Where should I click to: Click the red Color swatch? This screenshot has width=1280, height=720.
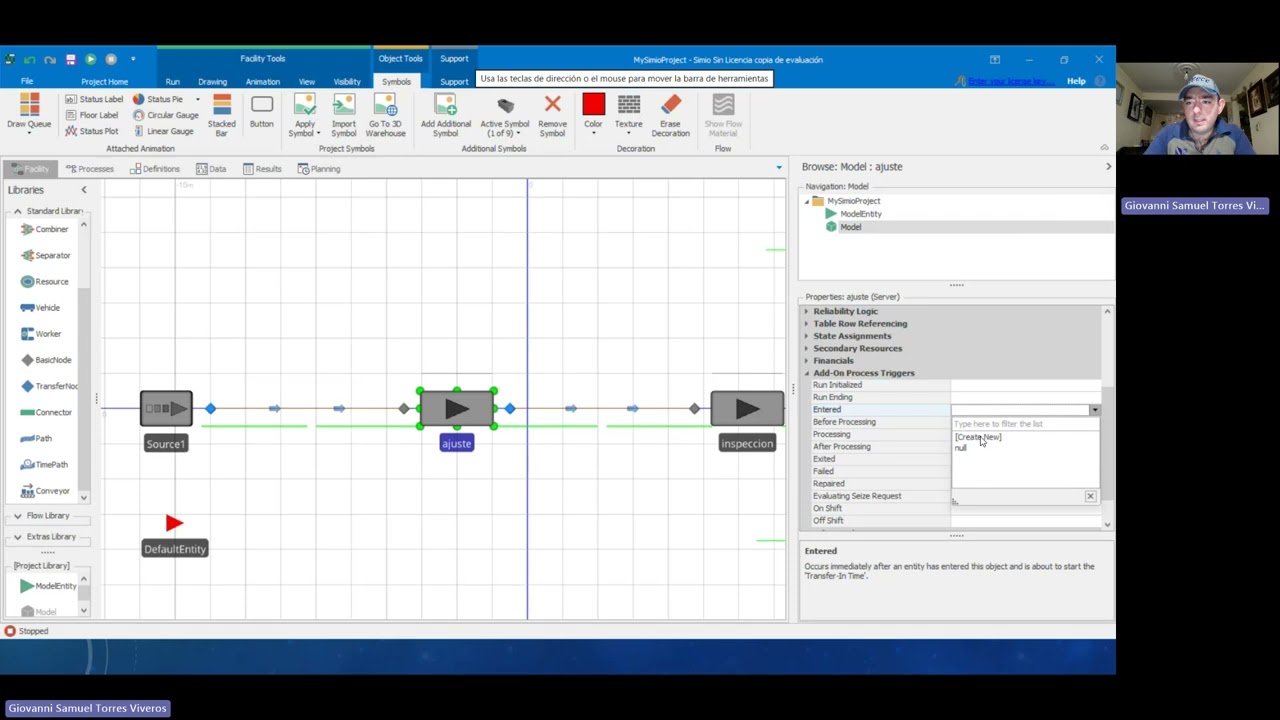tap(593, 104)
